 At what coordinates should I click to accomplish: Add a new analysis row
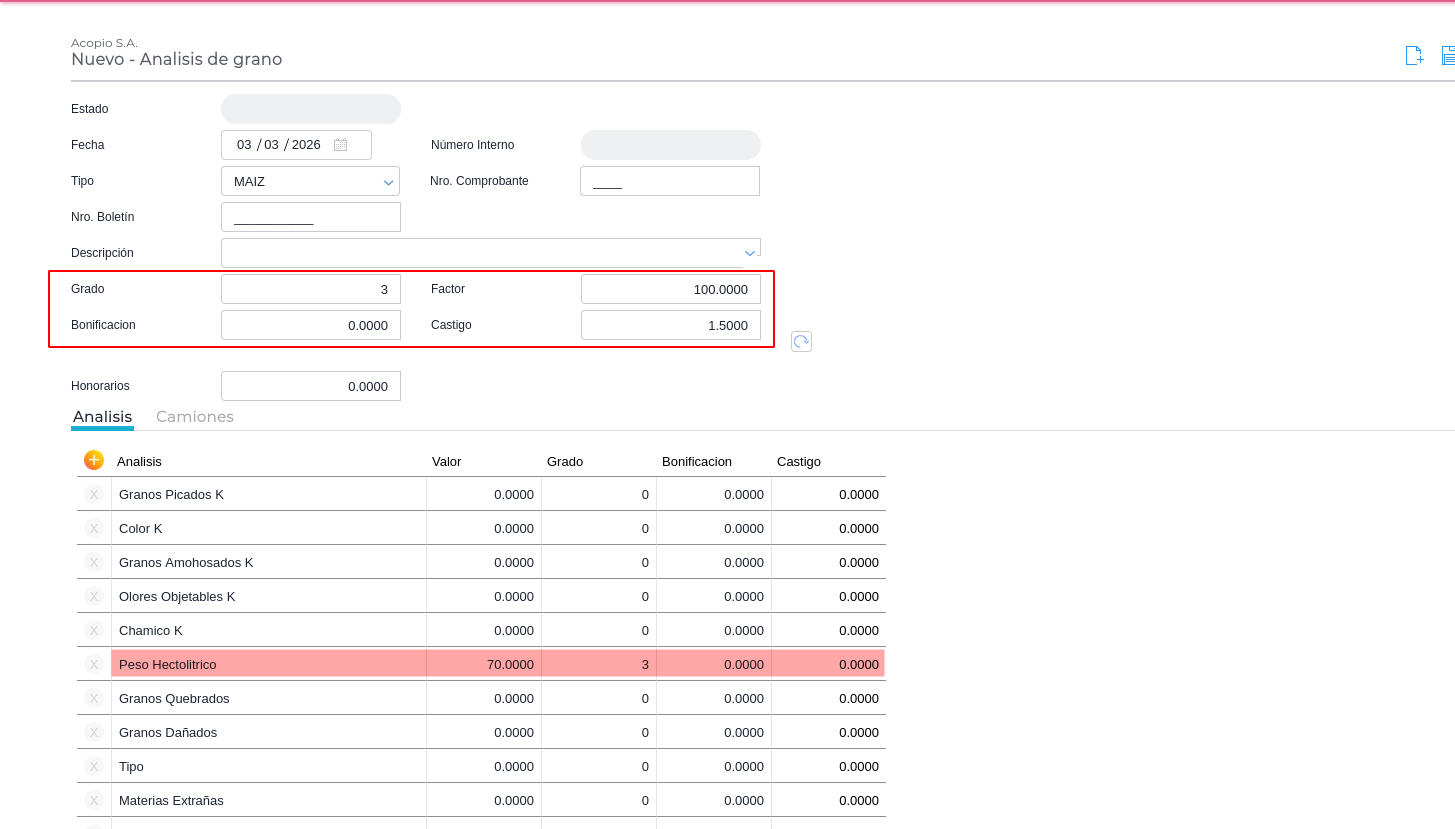(x=94, y=460)
